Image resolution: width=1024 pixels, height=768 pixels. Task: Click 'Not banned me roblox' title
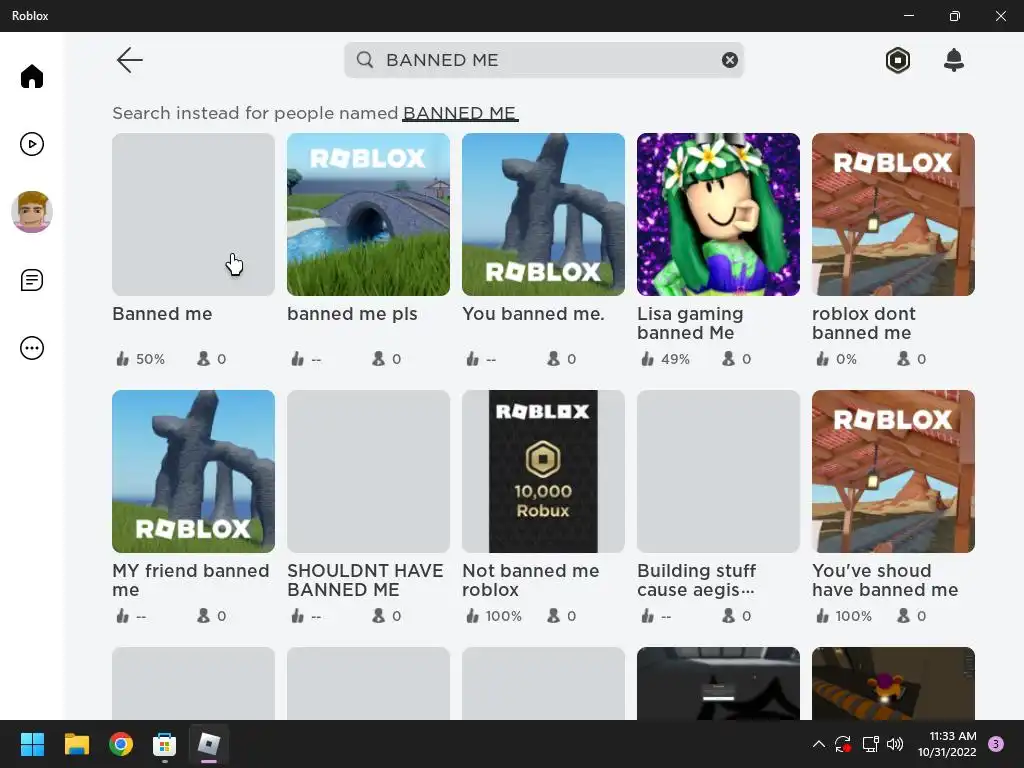pyautogui.click(x=531, y=580)
